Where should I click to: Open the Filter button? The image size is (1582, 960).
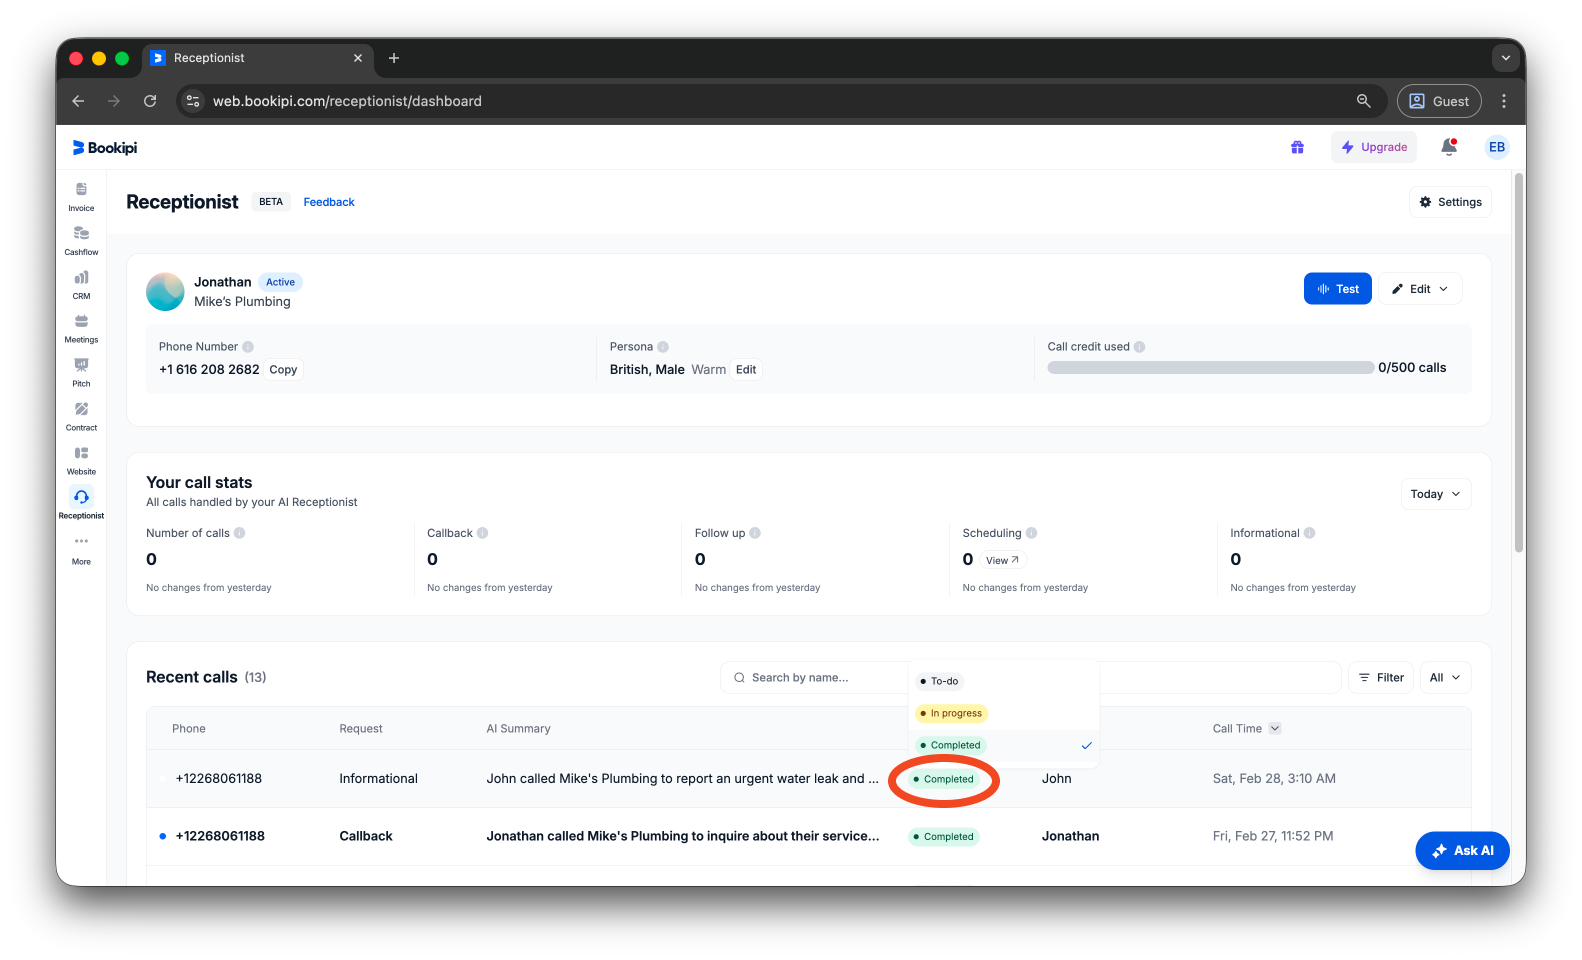(x=1380, y=678)
